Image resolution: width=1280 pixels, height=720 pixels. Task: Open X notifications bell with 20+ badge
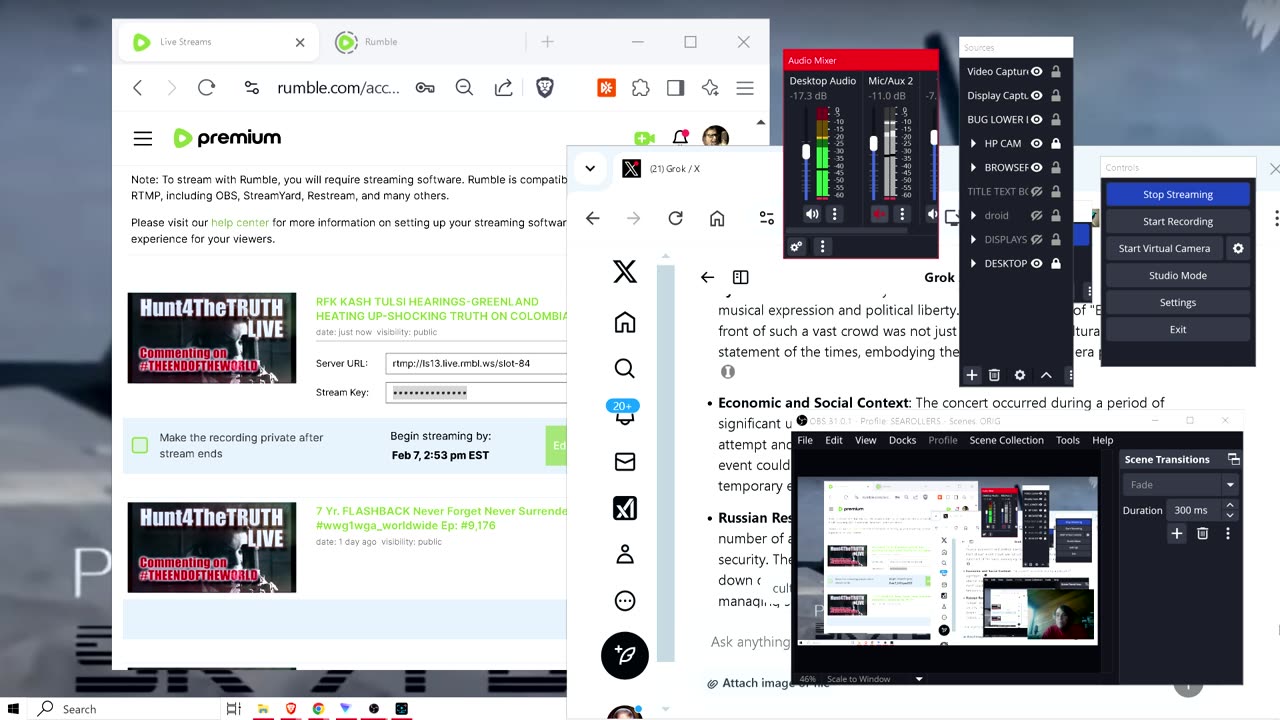point(624,412)
